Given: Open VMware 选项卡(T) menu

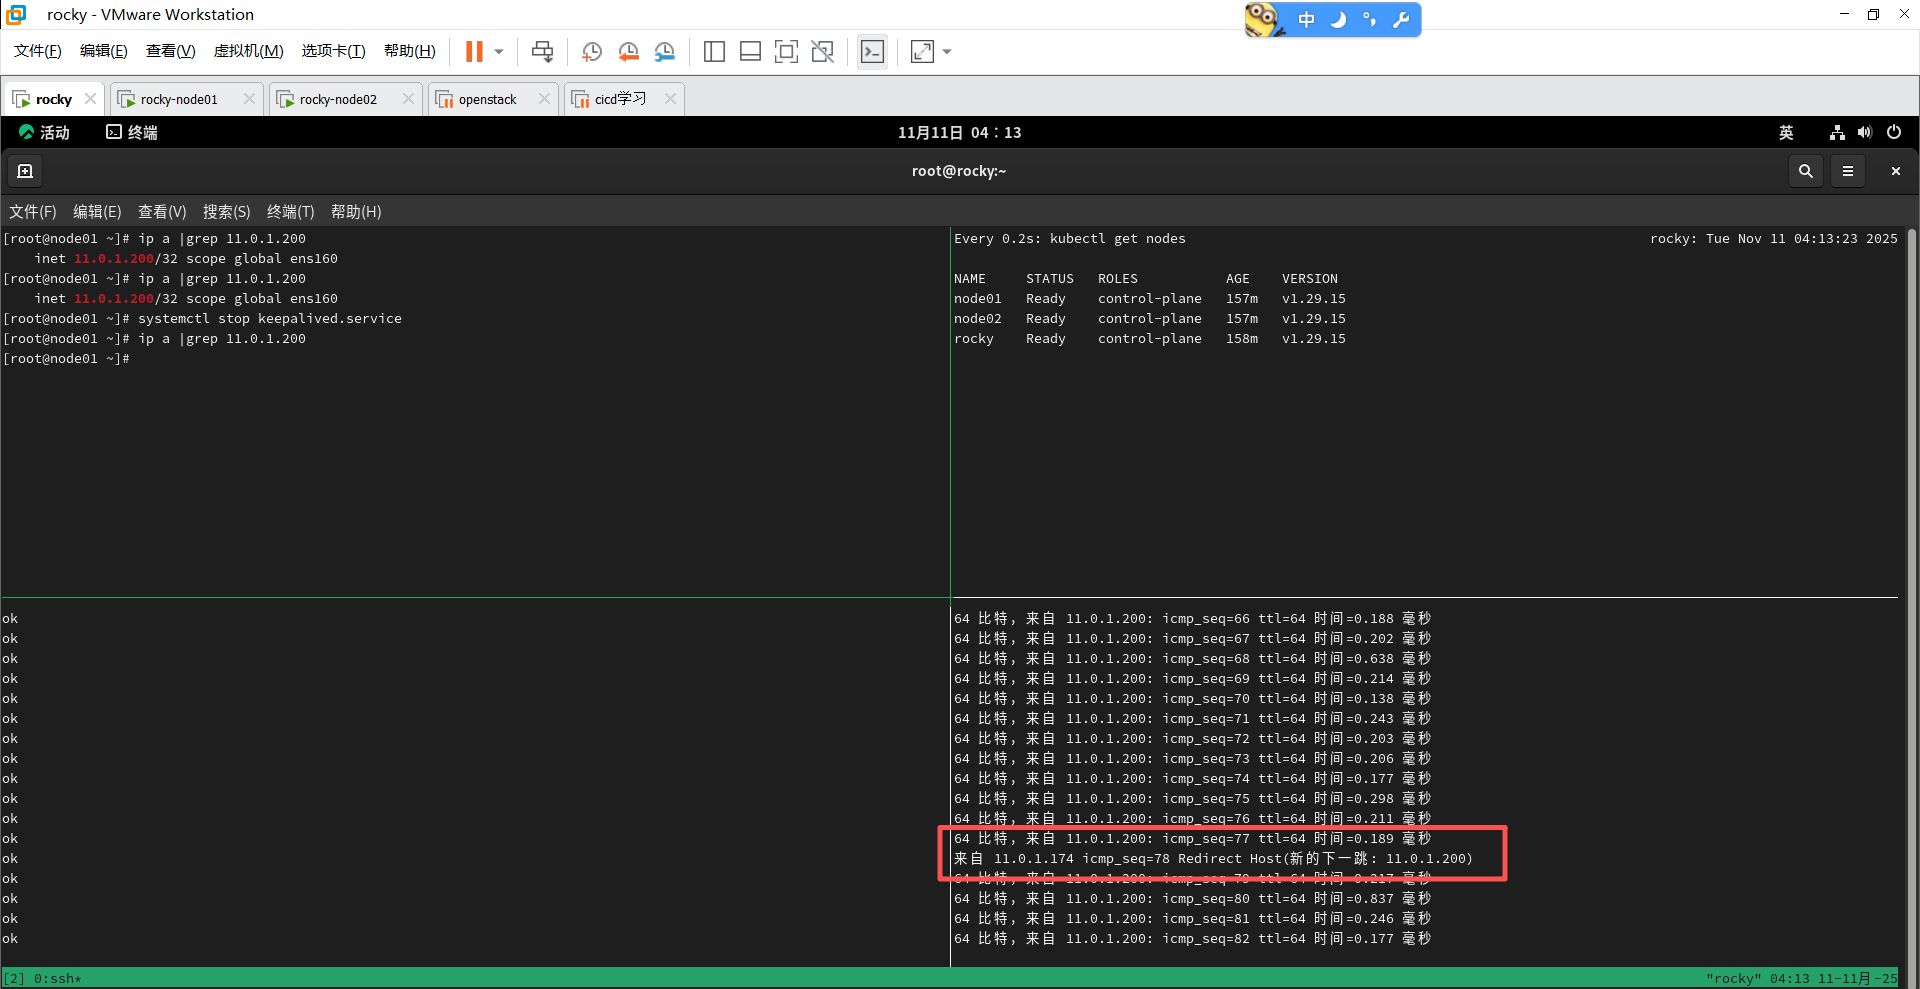Looking at the screenshot, I should pos(333,51).
